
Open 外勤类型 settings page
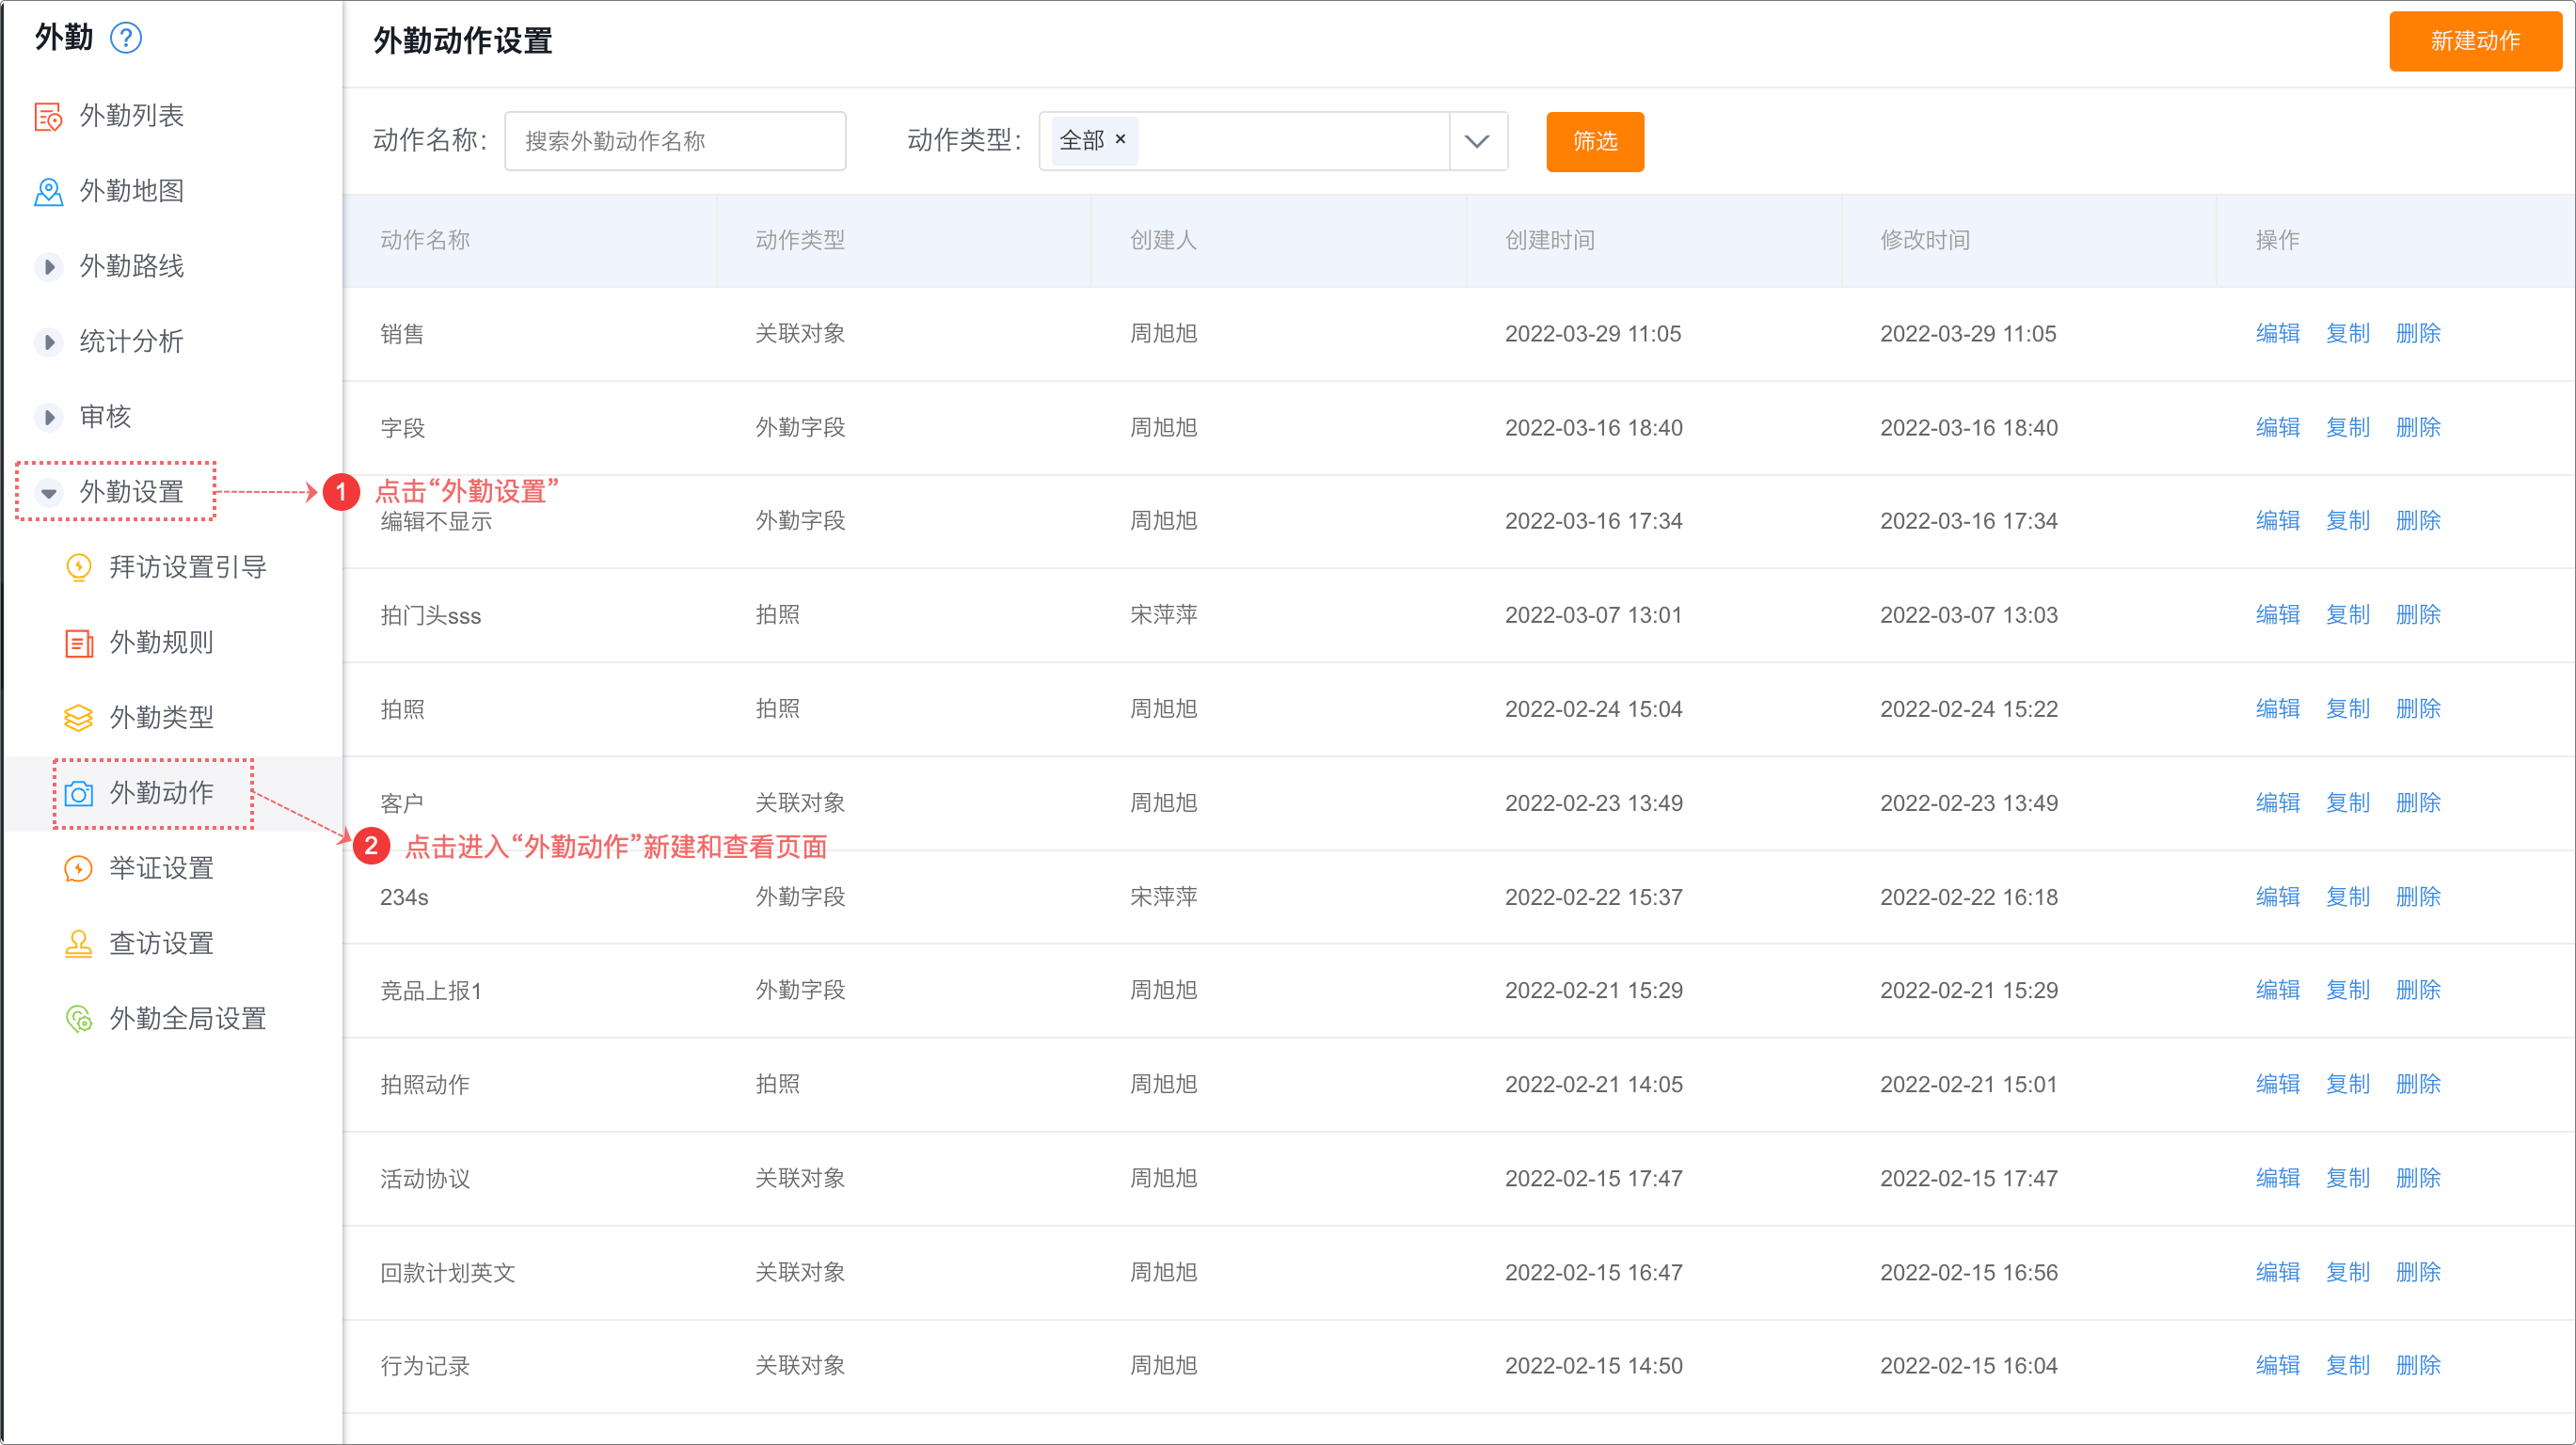pos(162,717)
